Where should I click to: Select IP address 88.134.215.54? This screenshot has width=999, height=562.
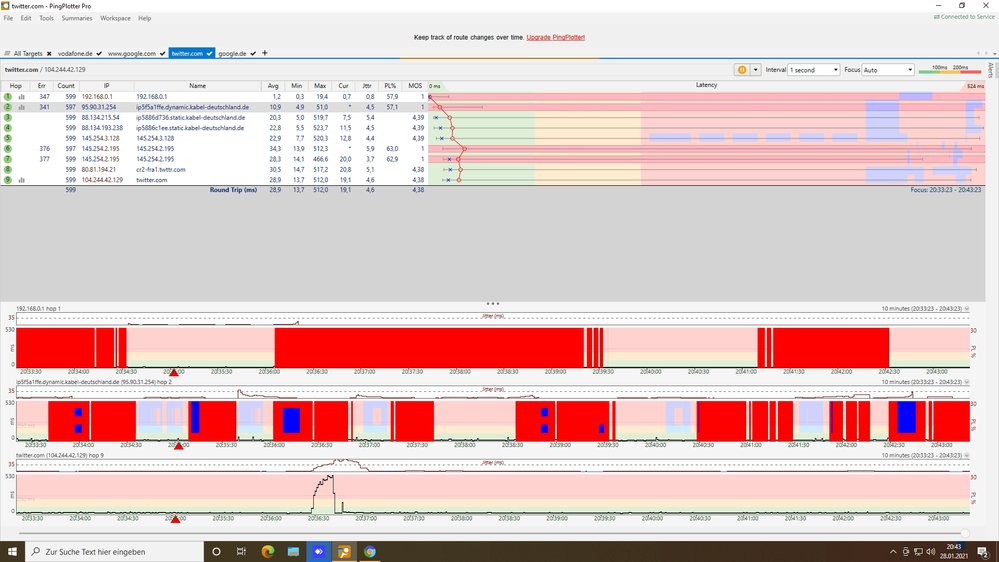coord(101,118)
